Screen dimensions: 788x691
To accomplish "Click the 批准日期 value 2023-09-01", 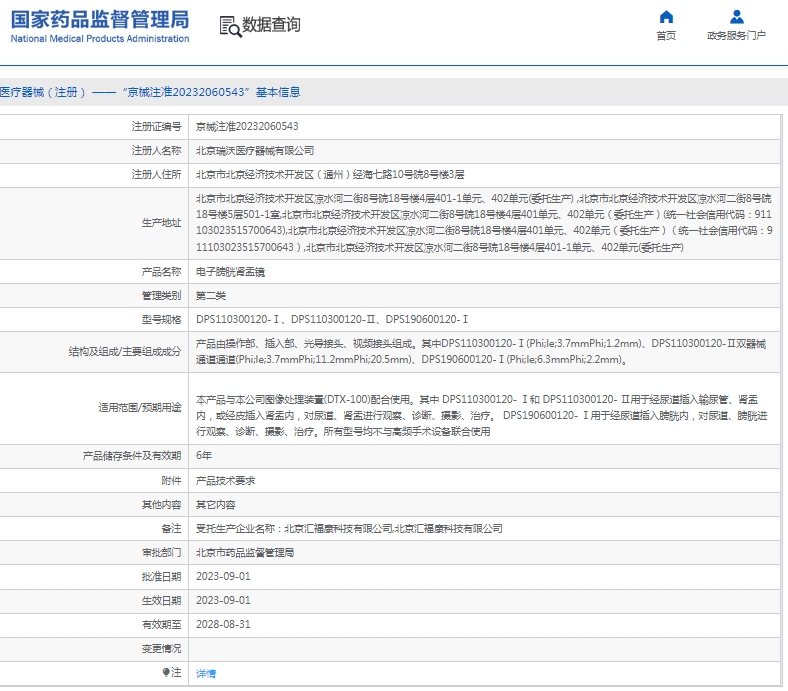I will (x=223, y=576).
